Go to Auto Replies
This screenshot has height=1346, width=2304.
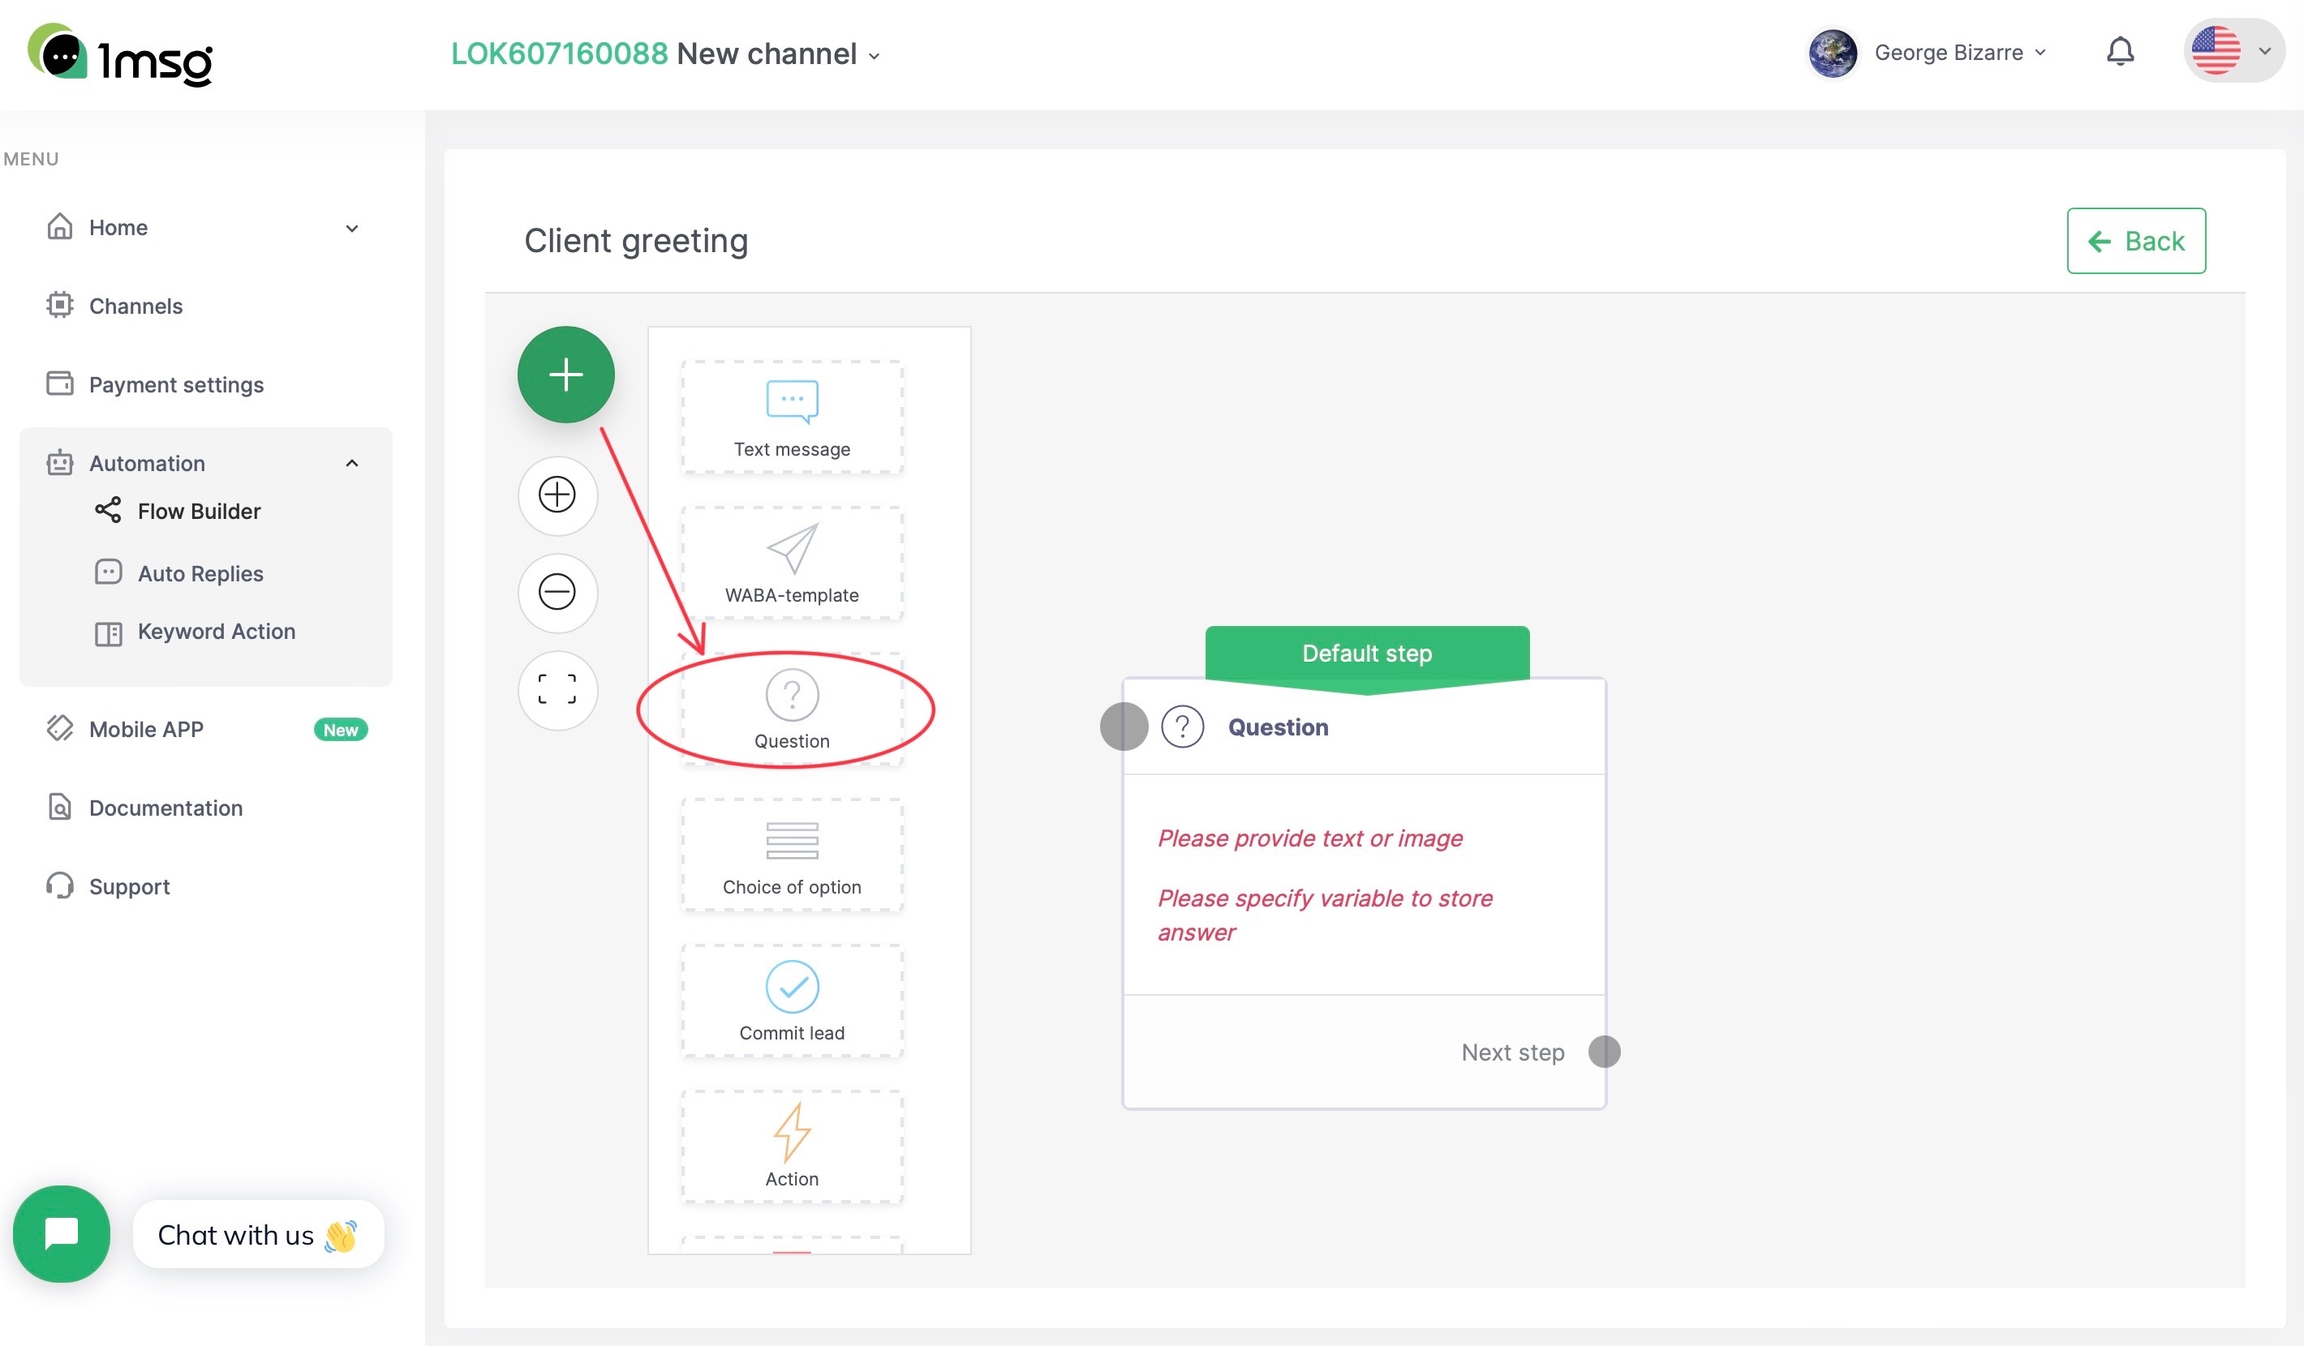[x=200, y=573]
